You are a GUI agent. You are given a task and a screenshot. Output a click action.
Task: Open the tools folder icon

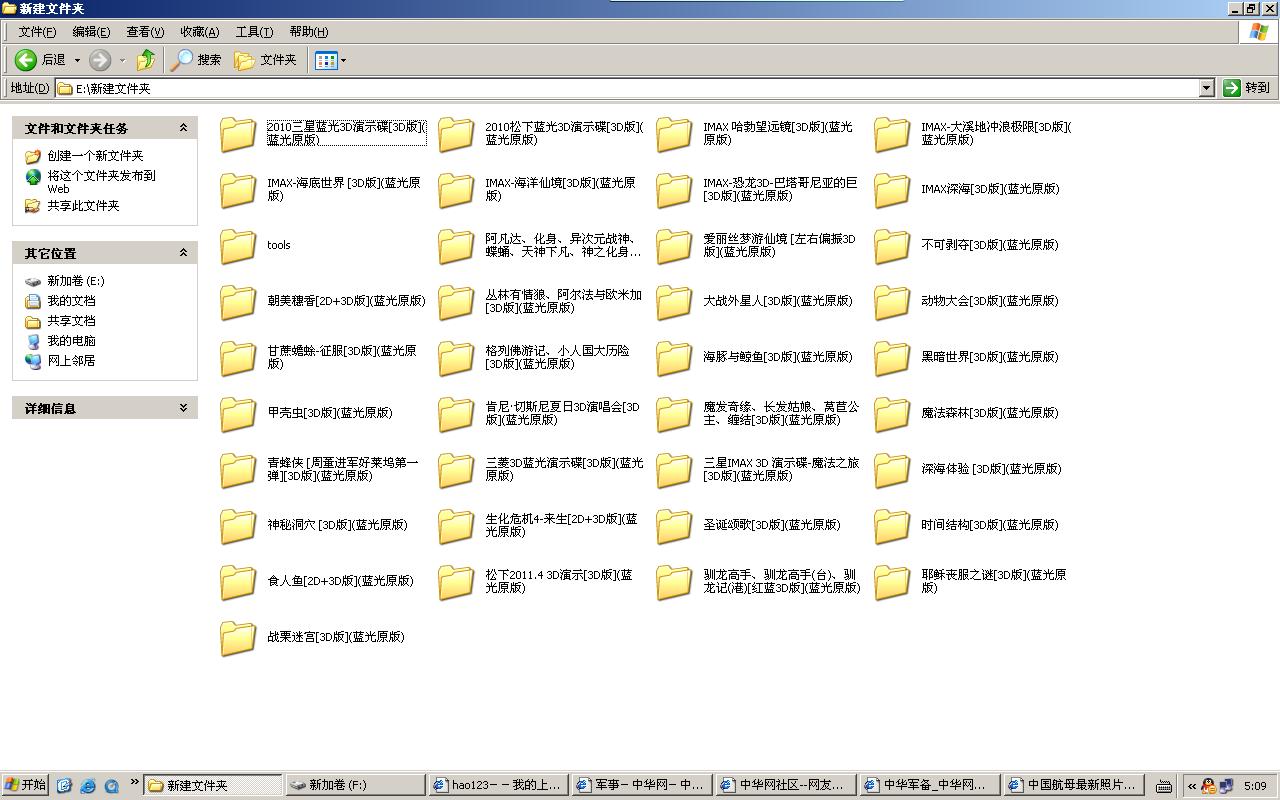click(x=238, y=245)
